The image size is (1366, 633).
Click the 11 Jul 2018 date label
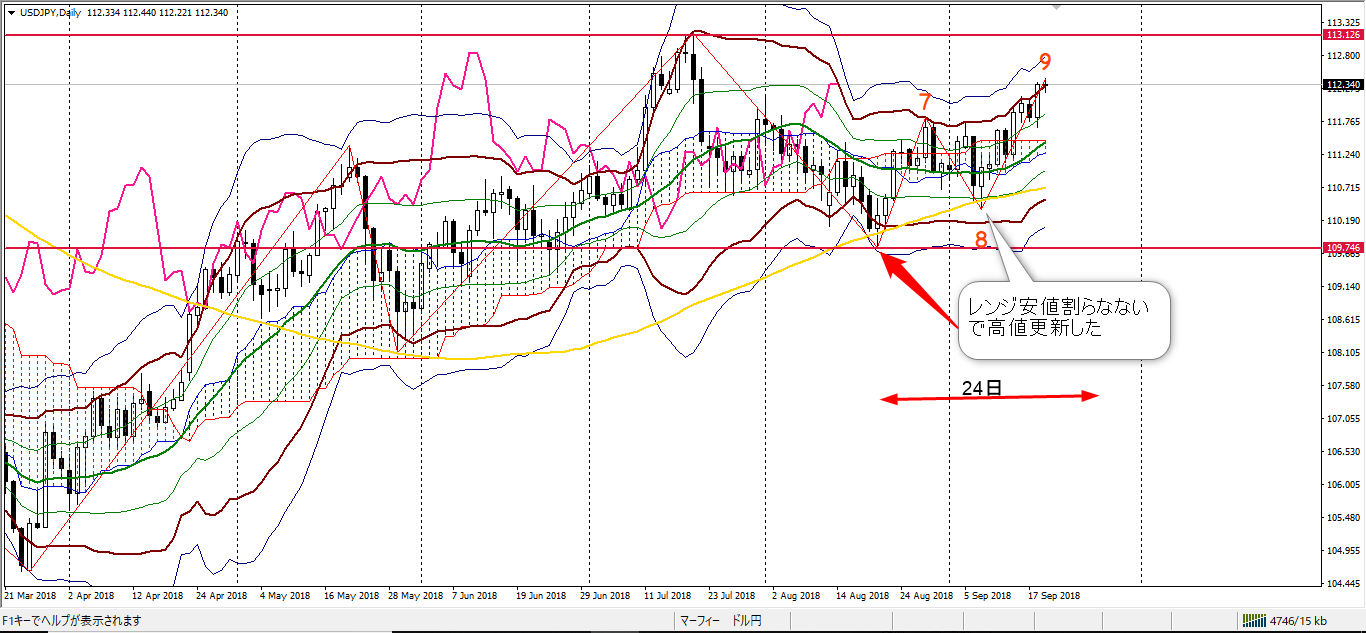pos(669,595)
